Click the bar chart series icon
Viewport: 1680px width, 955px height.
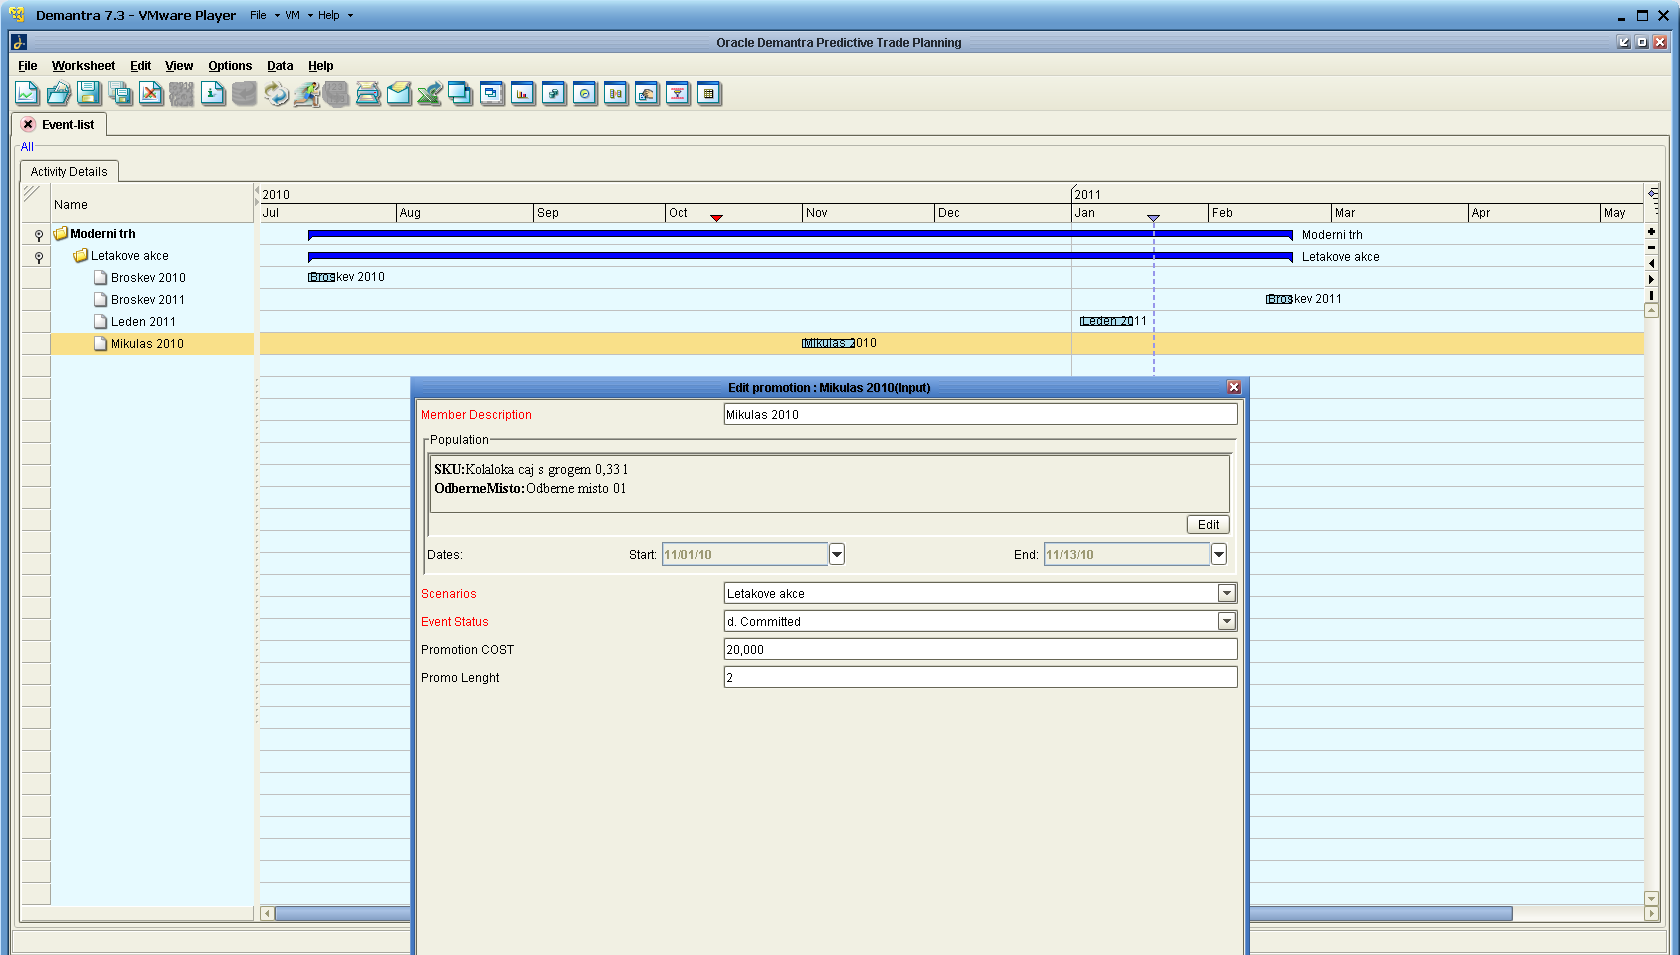pos(523,94)
